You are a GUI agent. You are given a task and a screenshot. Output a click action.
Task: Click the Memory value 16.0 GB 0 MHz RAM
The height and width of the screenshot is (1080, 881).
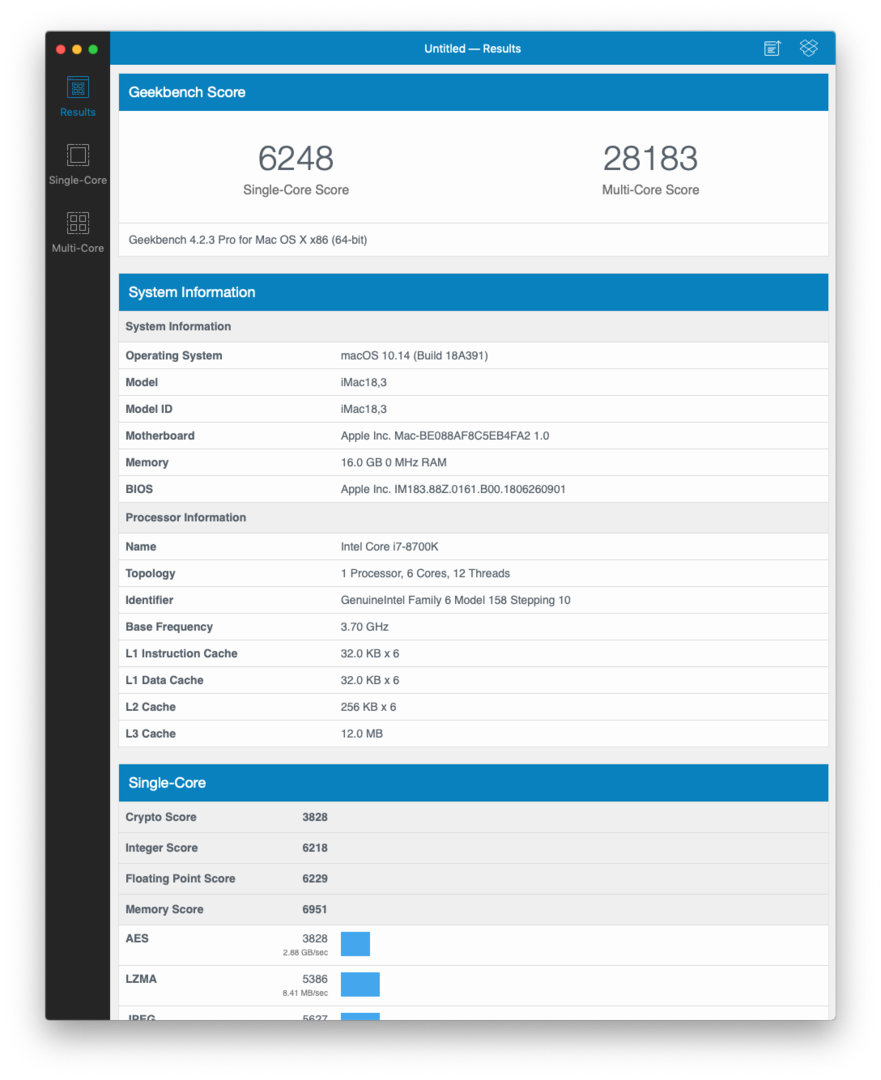click(393, 463)
